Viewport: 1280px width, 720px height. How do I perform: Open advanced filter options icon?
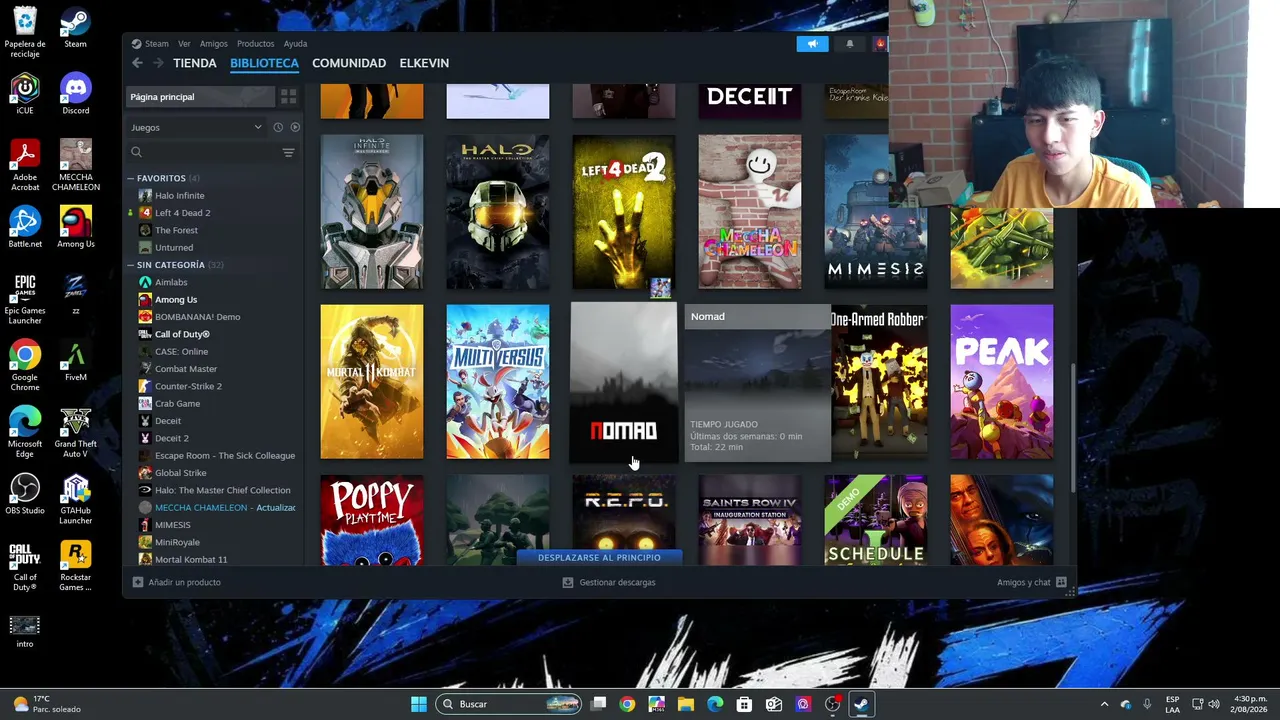click(x=288, y=152)
